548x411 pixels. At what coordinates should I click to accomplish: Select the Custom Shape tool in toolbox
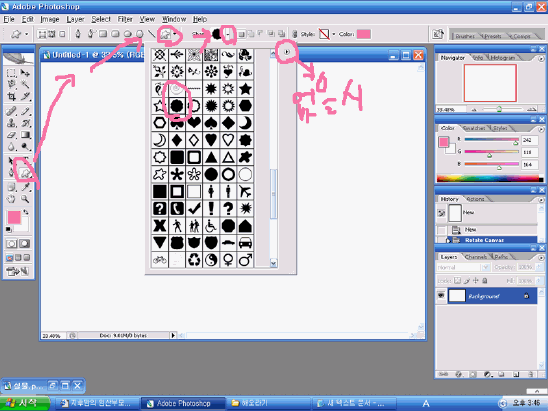pyautogui.click(x=25, y=173)
